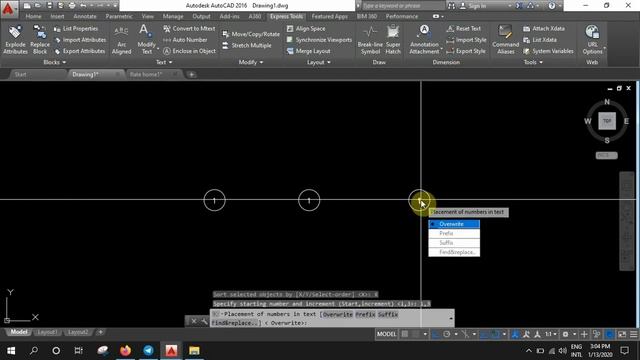Screen dimensions: 640x360
Task: Open the status bar customization menu
Action: click(x=634, y=334)
